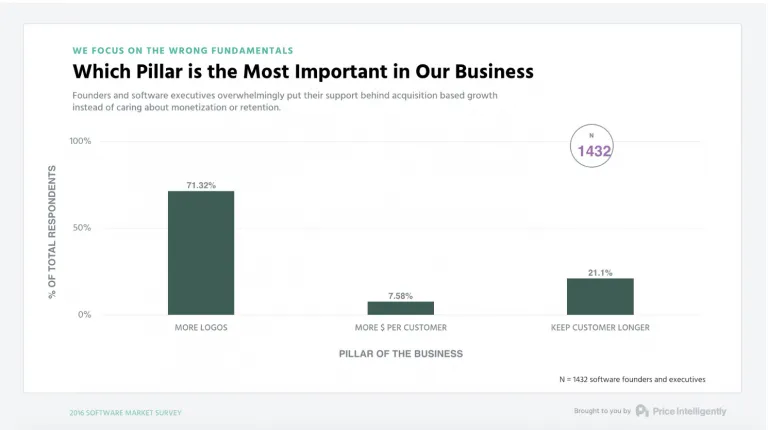The image size is (768, 430).
Task: Click the 71.32% data label
Action: 201,185
